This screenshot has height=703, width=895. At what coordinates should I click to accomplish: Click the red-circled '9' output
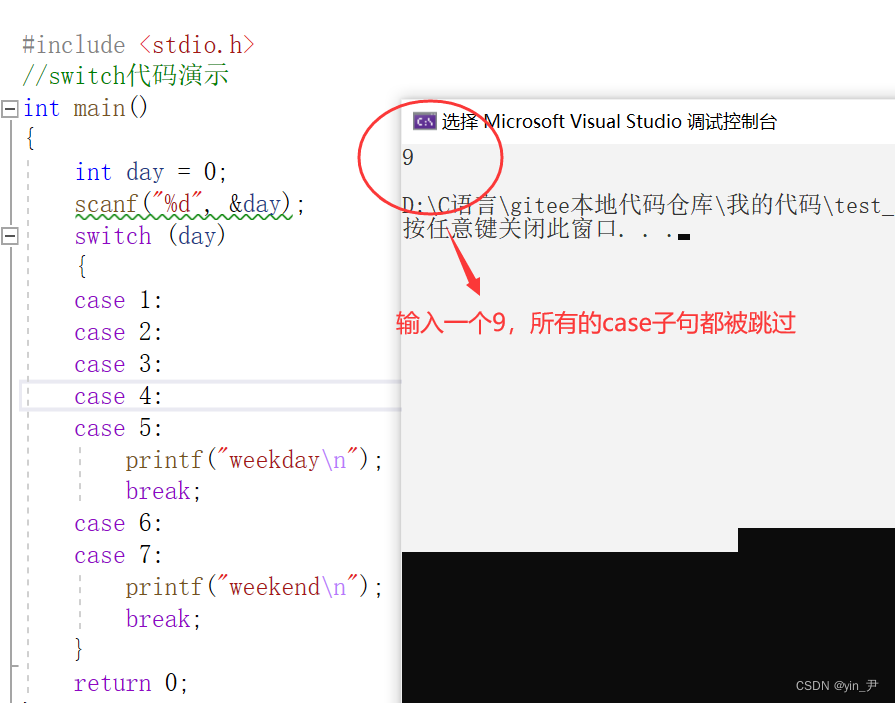pyautogui.click(x=409, y=157)
